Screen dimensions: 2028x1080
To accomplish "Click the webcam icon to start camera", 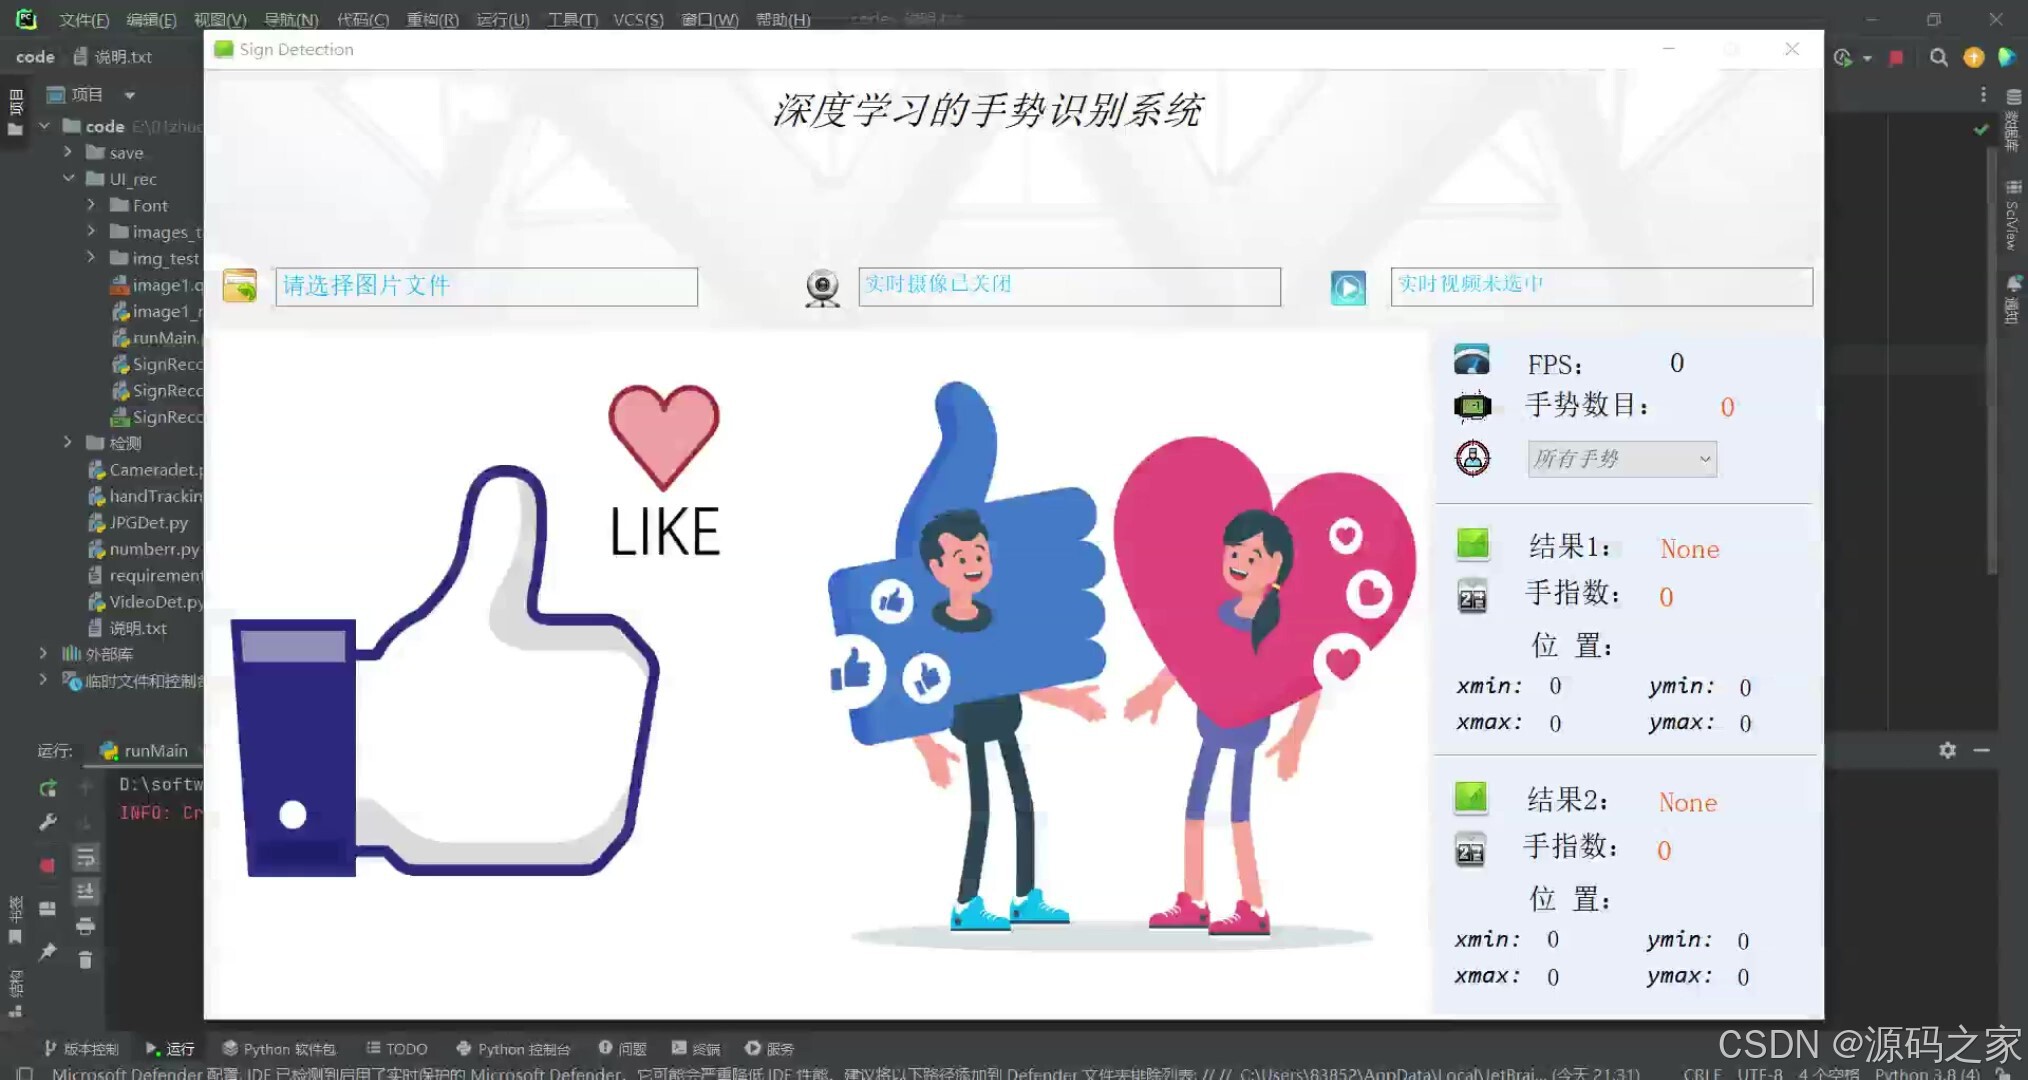I will pos(822,287).
